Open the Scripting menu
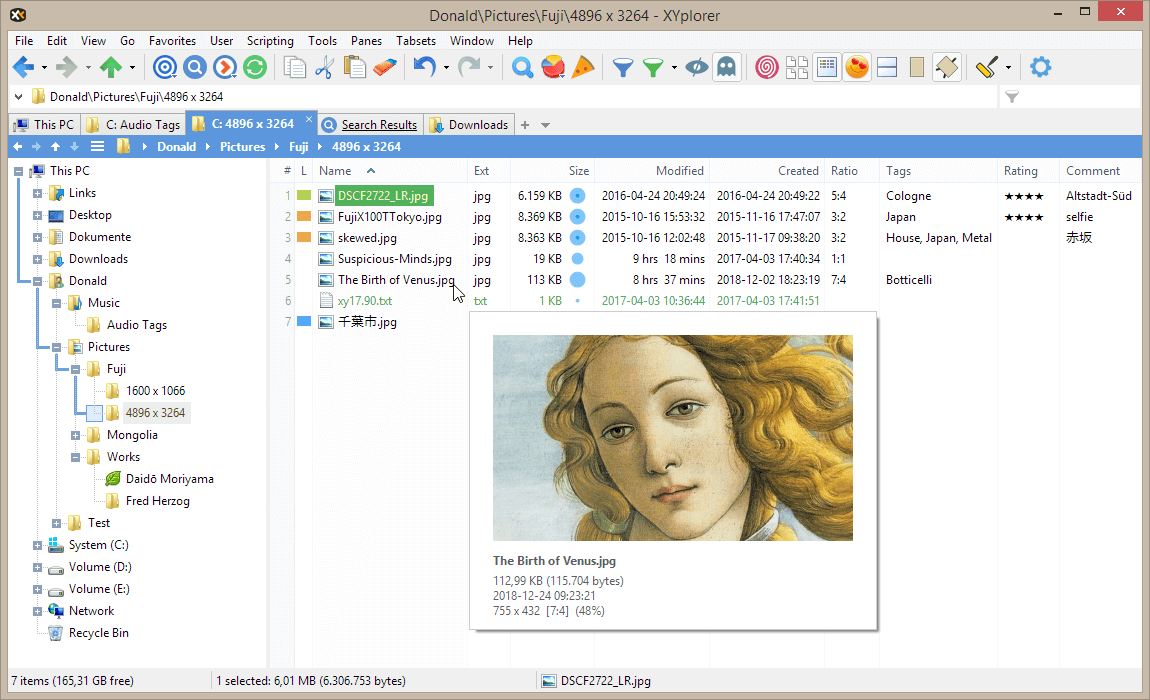This screenshot has width=1150, height=700. [x=270, y=41]
